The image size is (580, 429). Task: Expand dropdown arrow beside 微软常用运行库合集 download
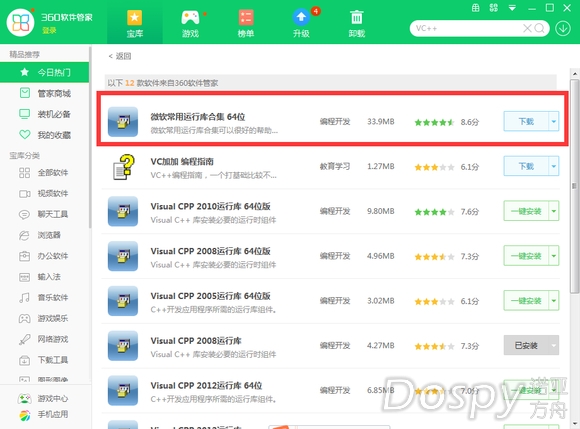click(554, 121)
